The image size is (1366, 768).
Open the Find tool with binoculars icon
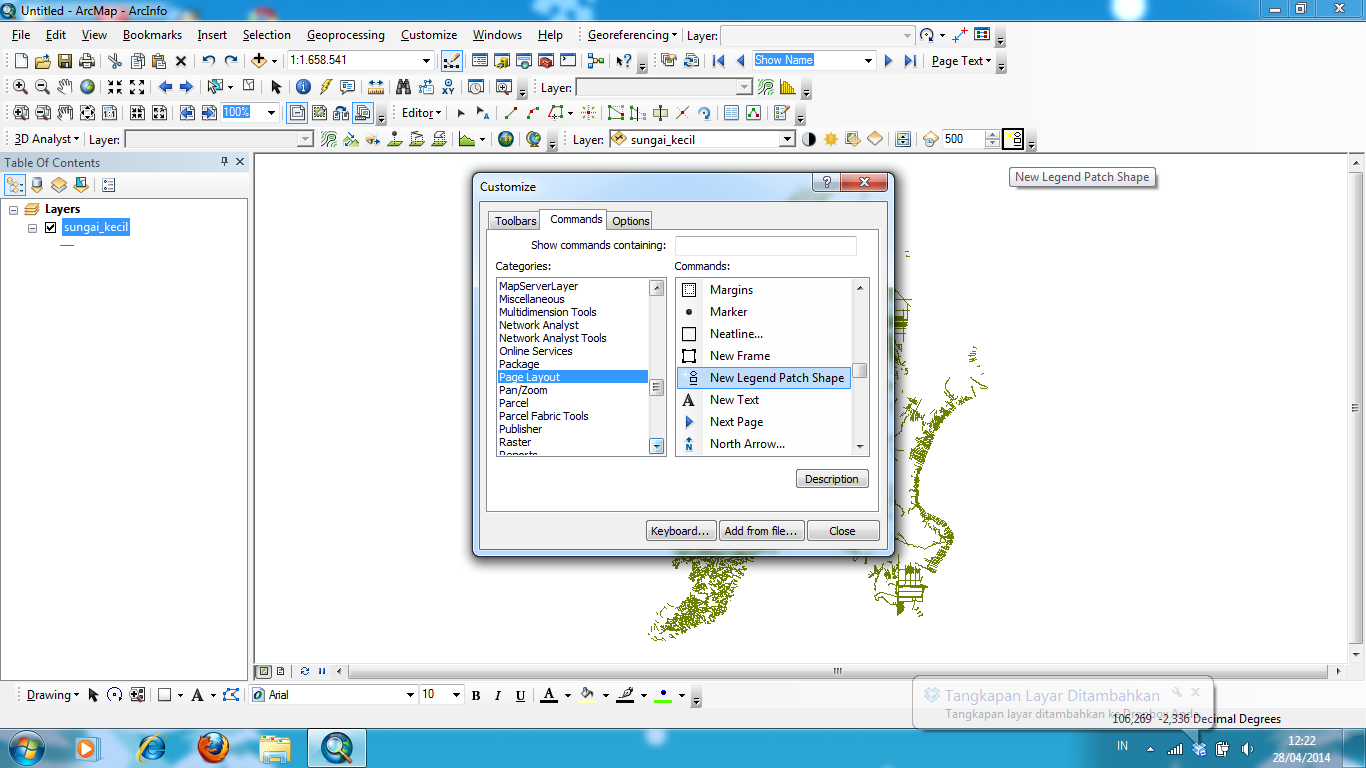pos(405,87)
